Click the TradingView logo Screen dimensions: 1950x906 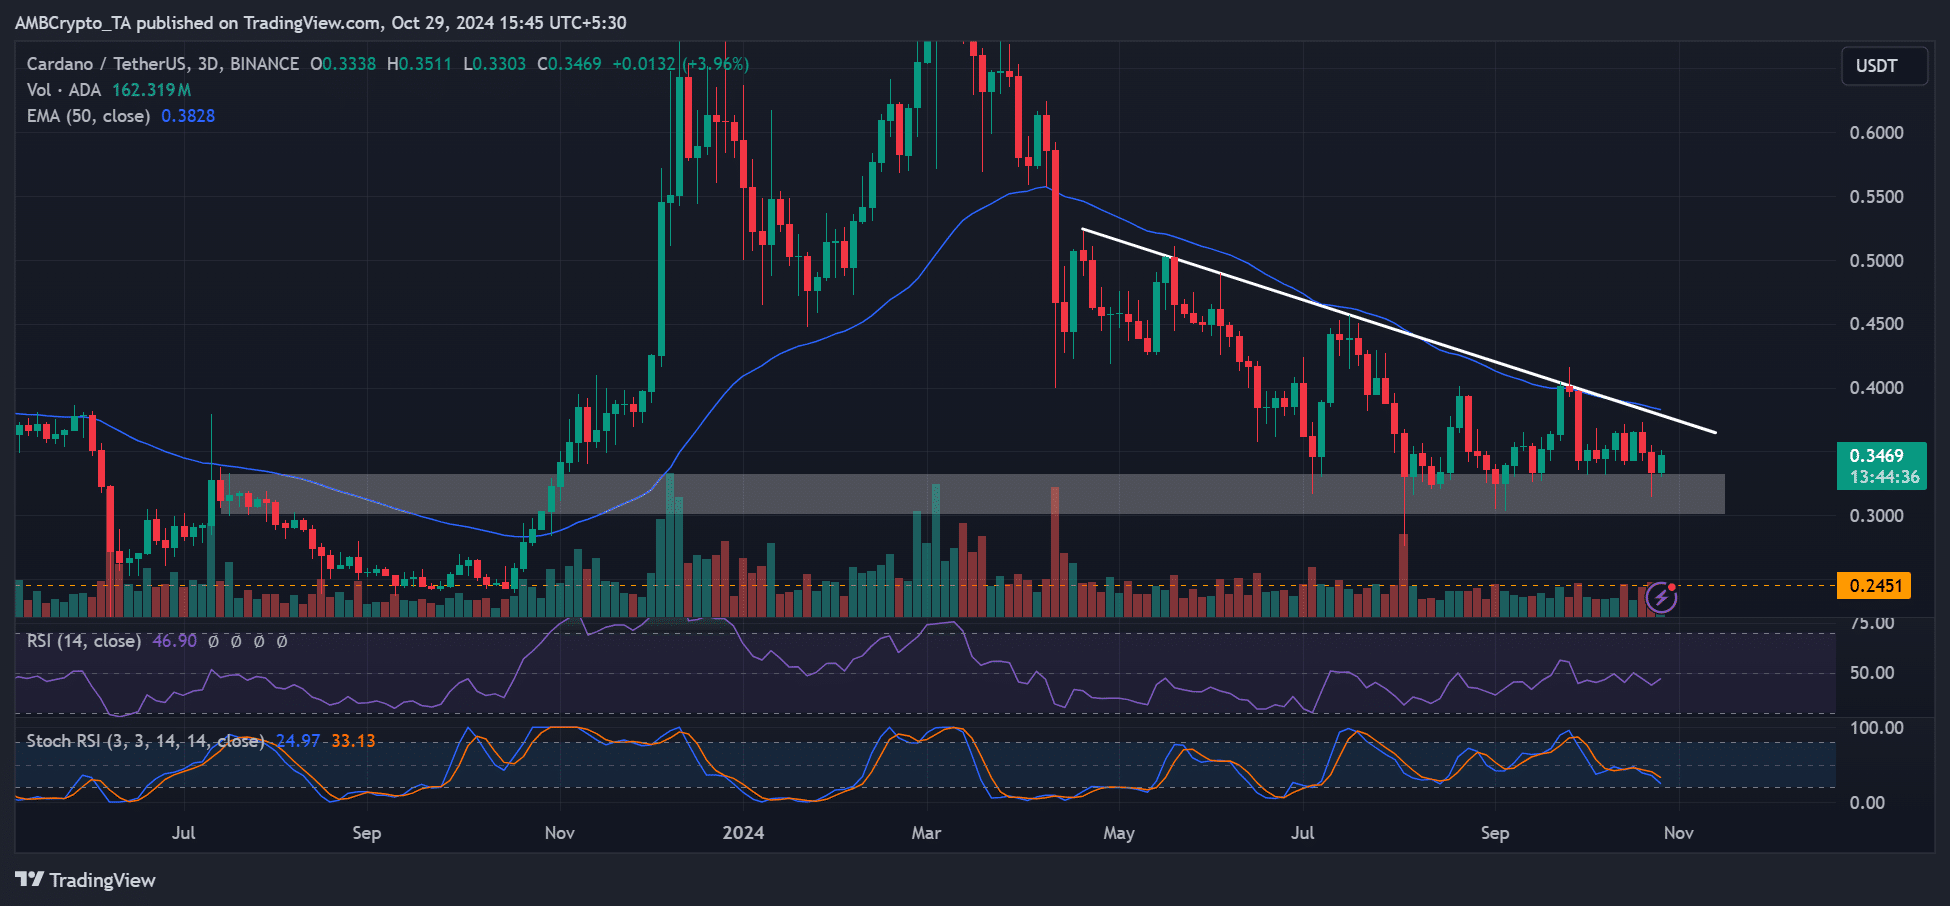[x=86, y=880]
